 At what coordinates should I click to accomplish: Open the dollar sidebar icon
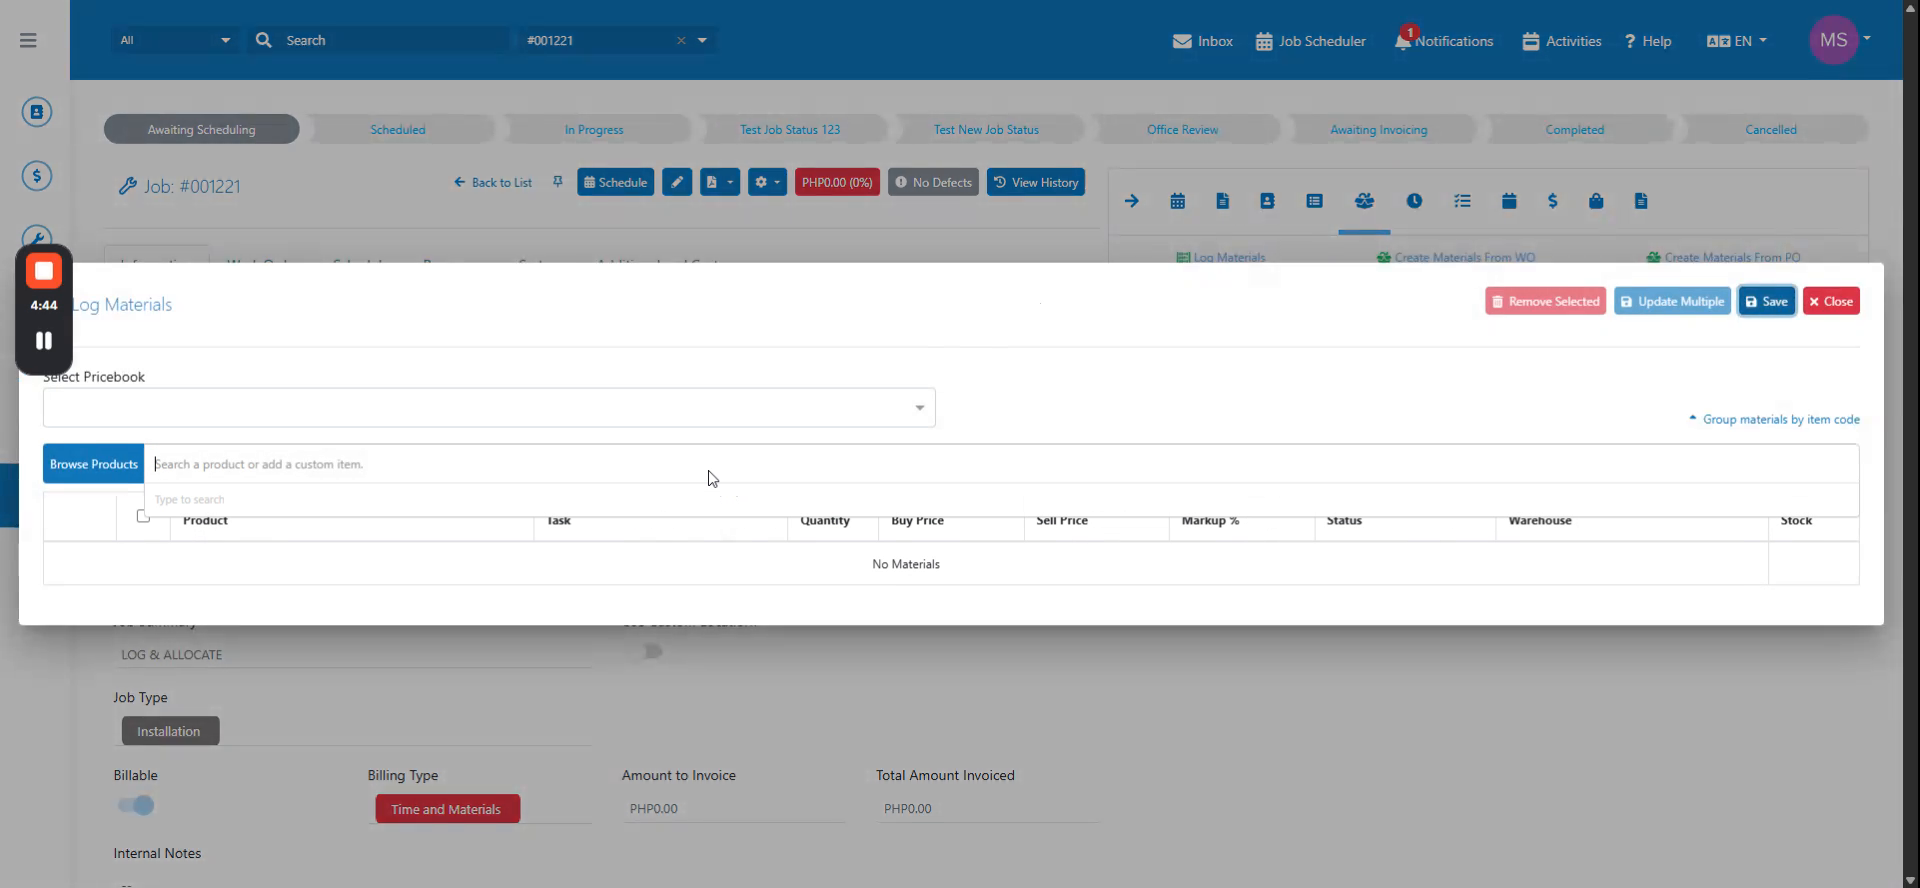coord(37,176)
